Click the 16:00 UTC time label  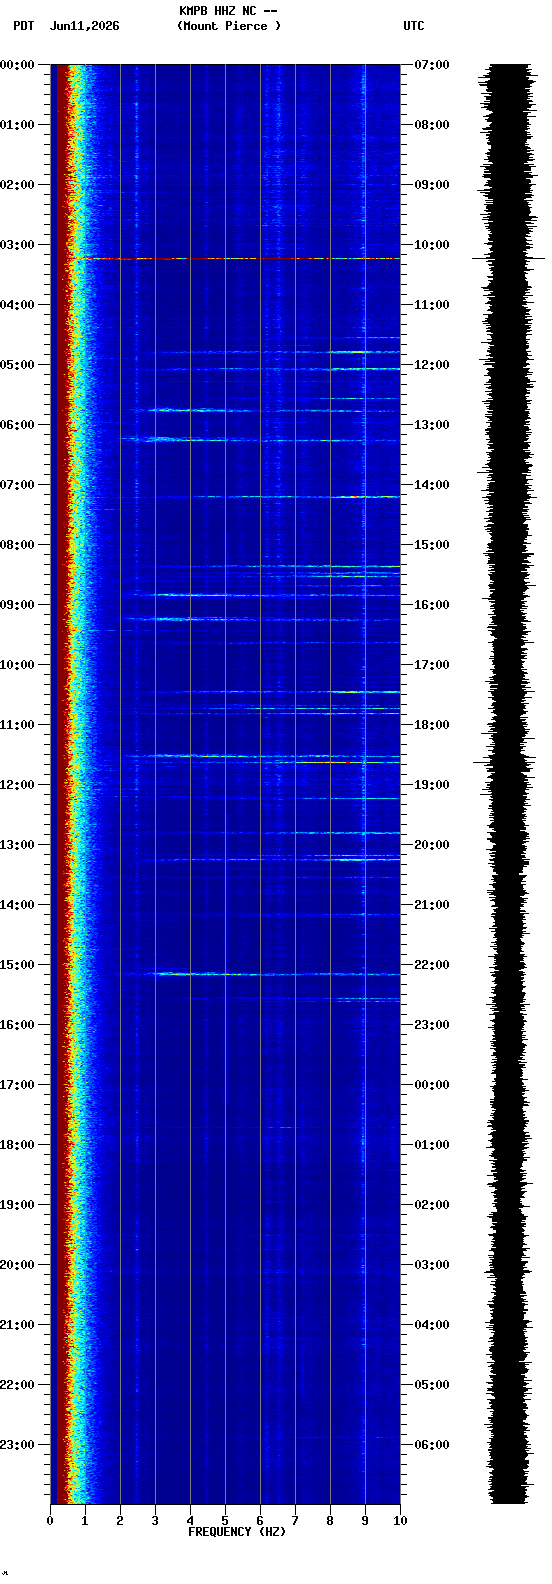pos(432,605)
